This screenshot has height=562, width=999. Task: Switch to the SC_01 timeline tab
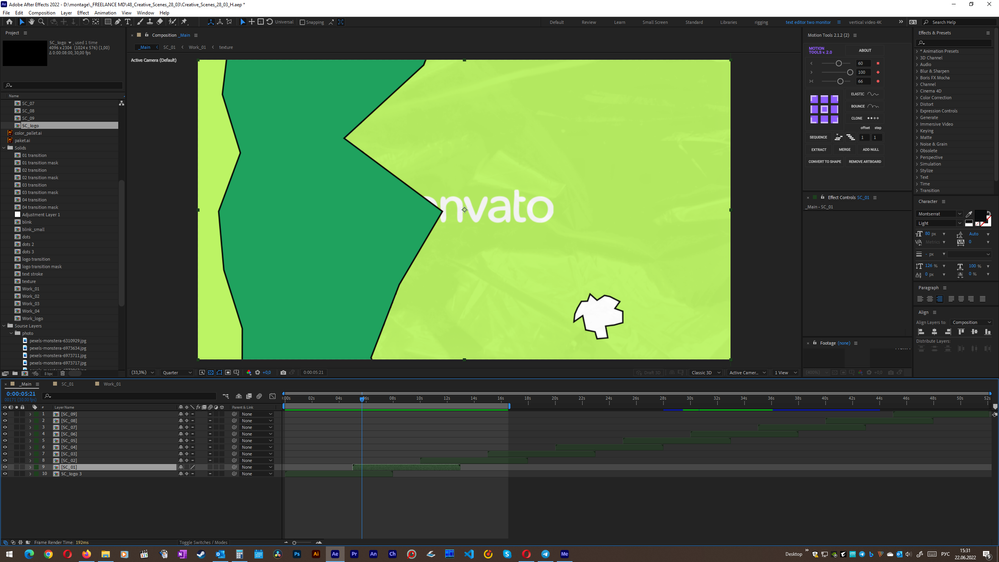(67, 384)
